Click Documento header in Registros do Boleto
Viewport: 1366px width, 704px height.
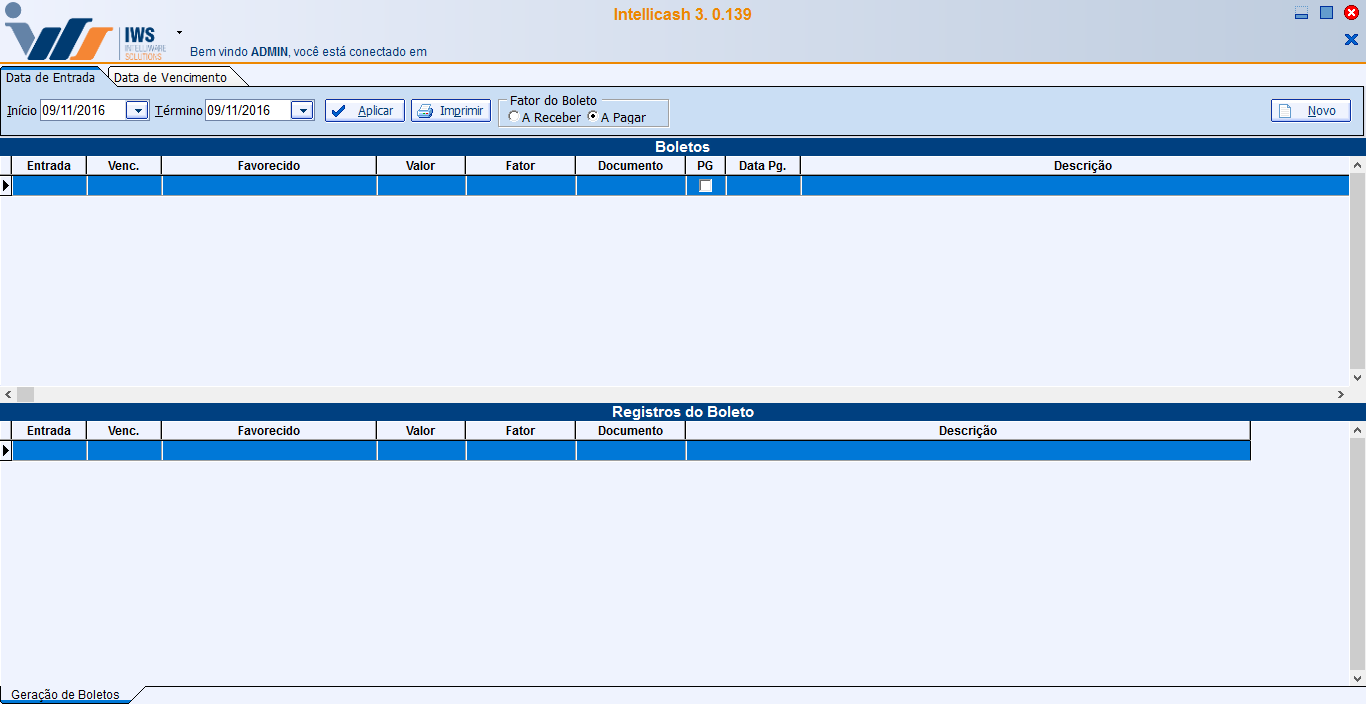[x=631, y=430]
